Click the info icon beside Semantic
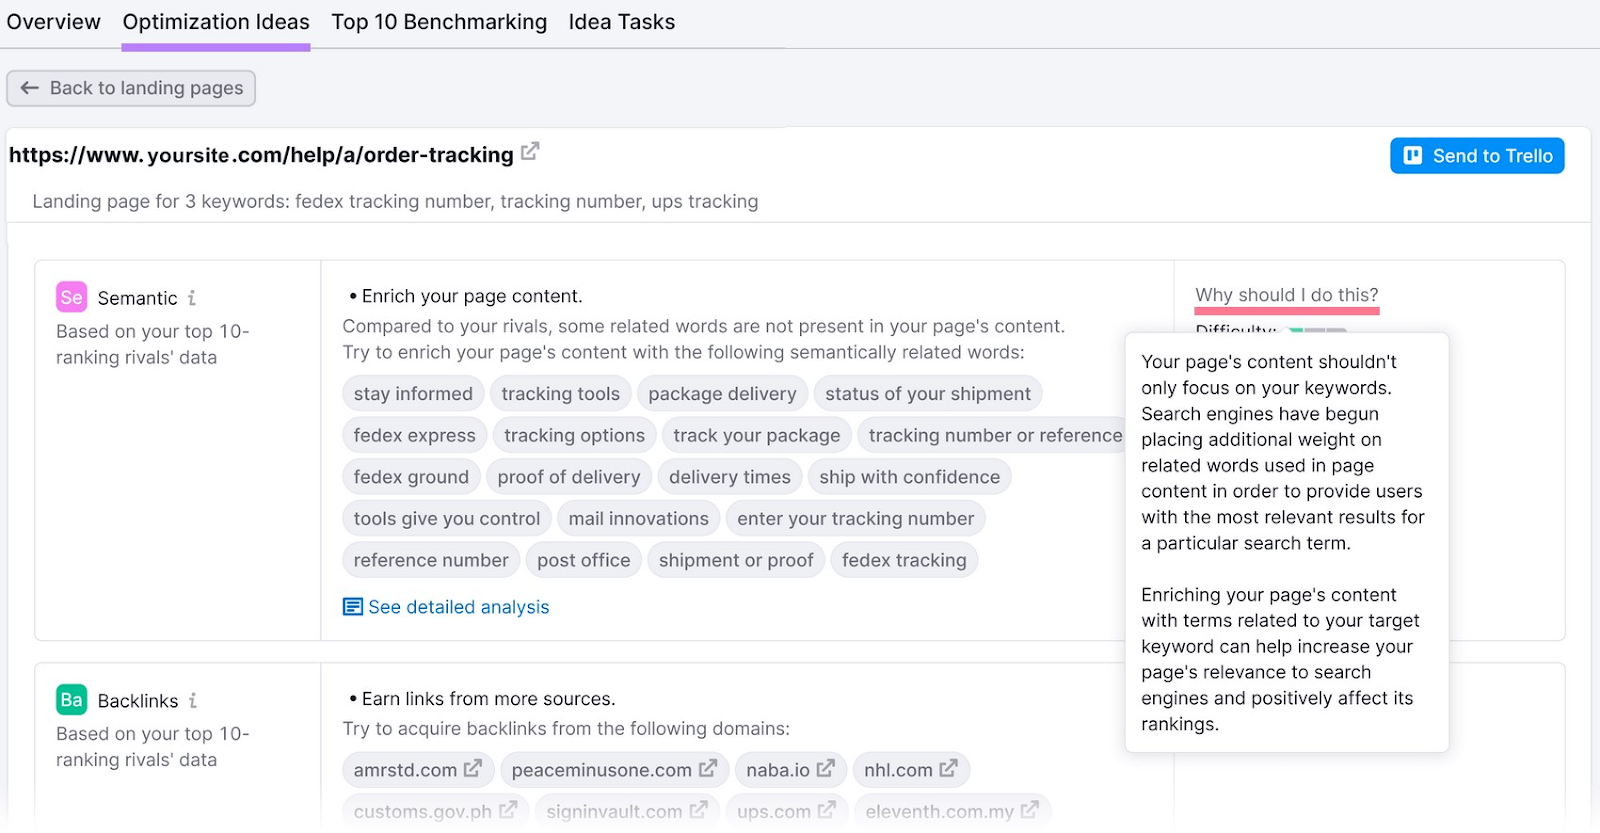Screen dimensions: 1600x833 [x=192, y=297]
